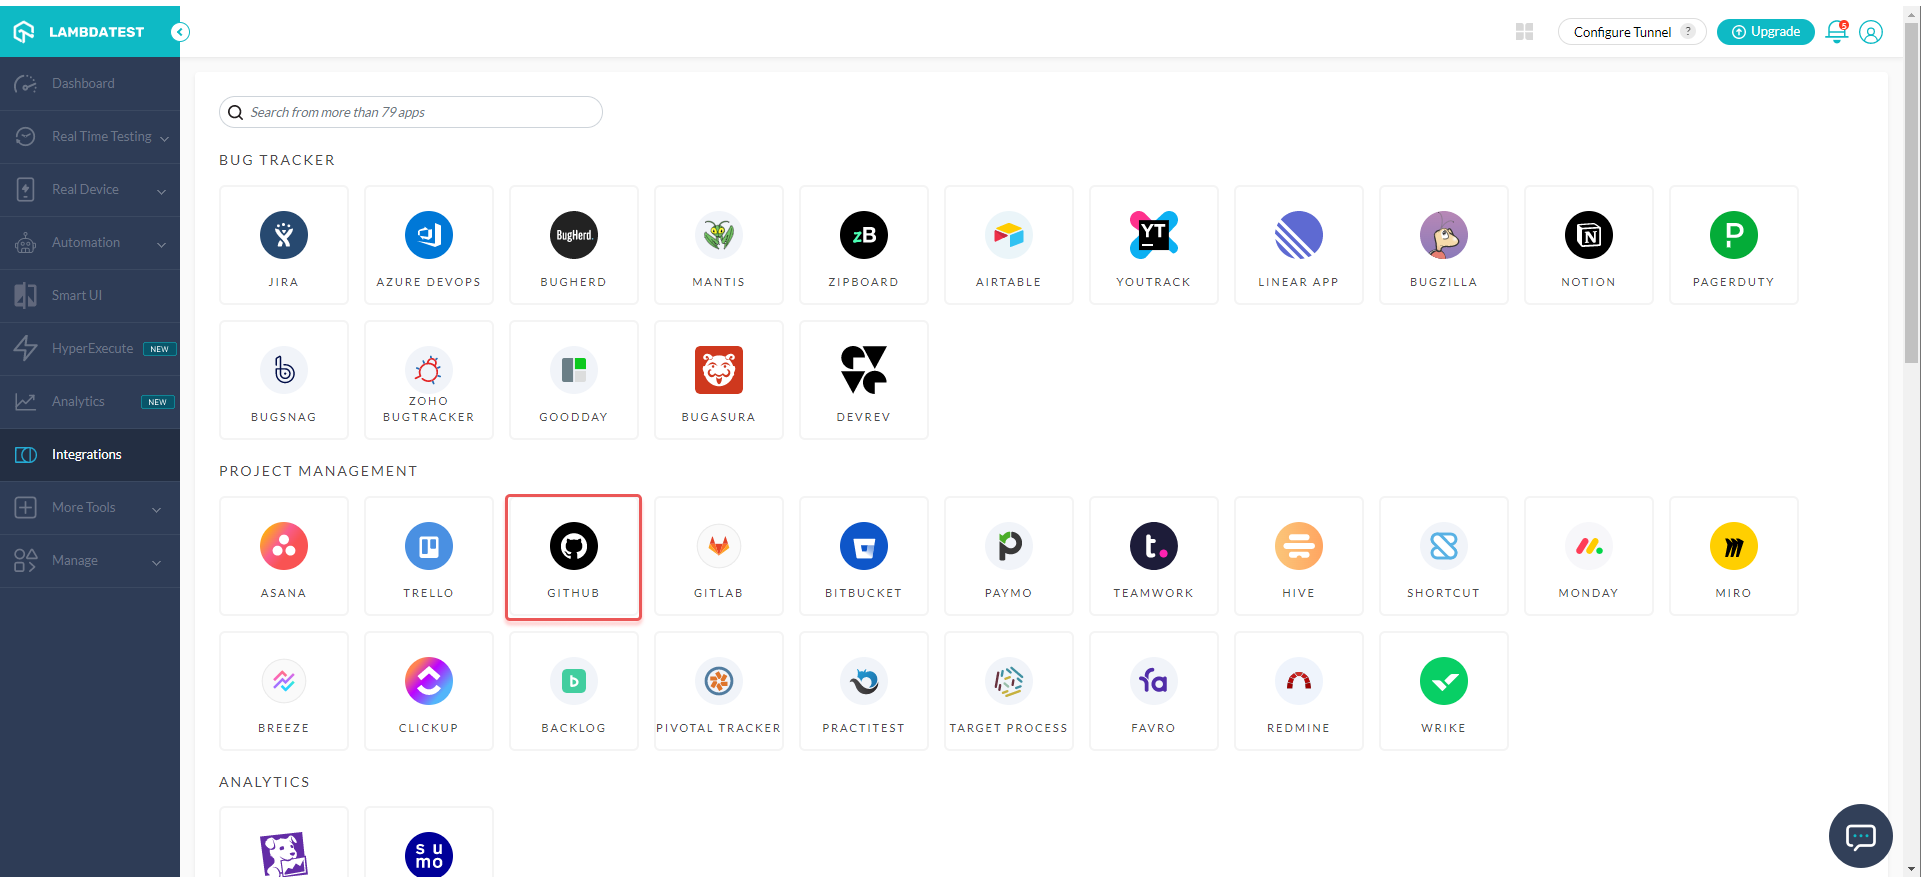Click the Configure Tunnel help icon
The image size is (1921, 877).
click(1688, 31)
